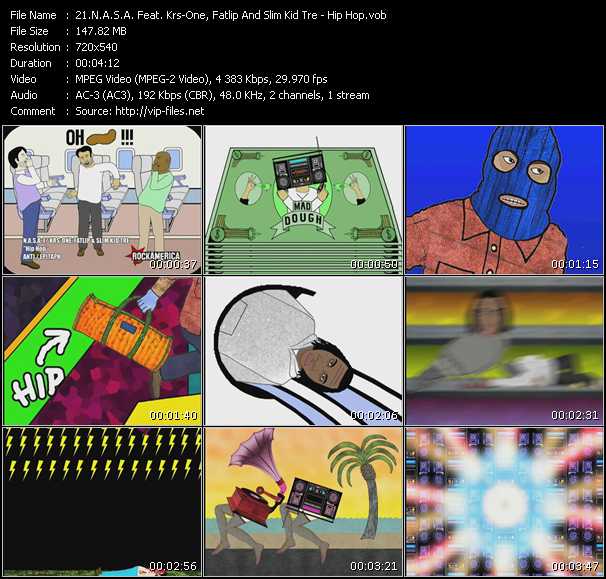The image size is (606, 579).
Task: Select the gramophone and palm tree thumbnail
Action: click(303, 502)
